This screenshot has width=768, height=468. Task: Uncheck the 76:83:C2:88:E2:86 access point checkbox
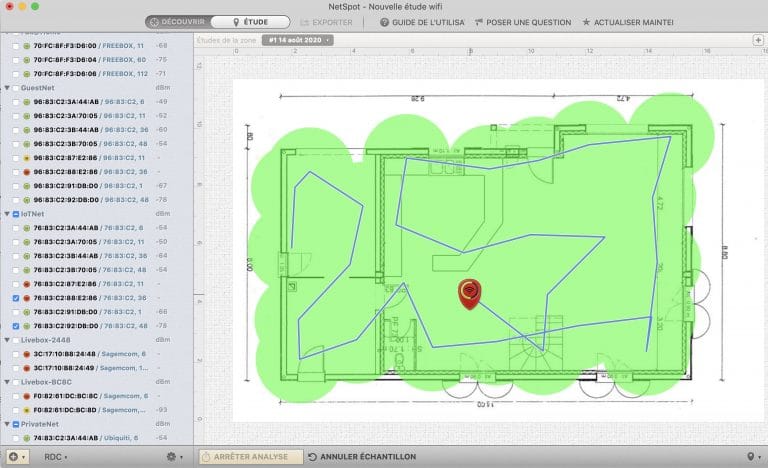point(14,298)
